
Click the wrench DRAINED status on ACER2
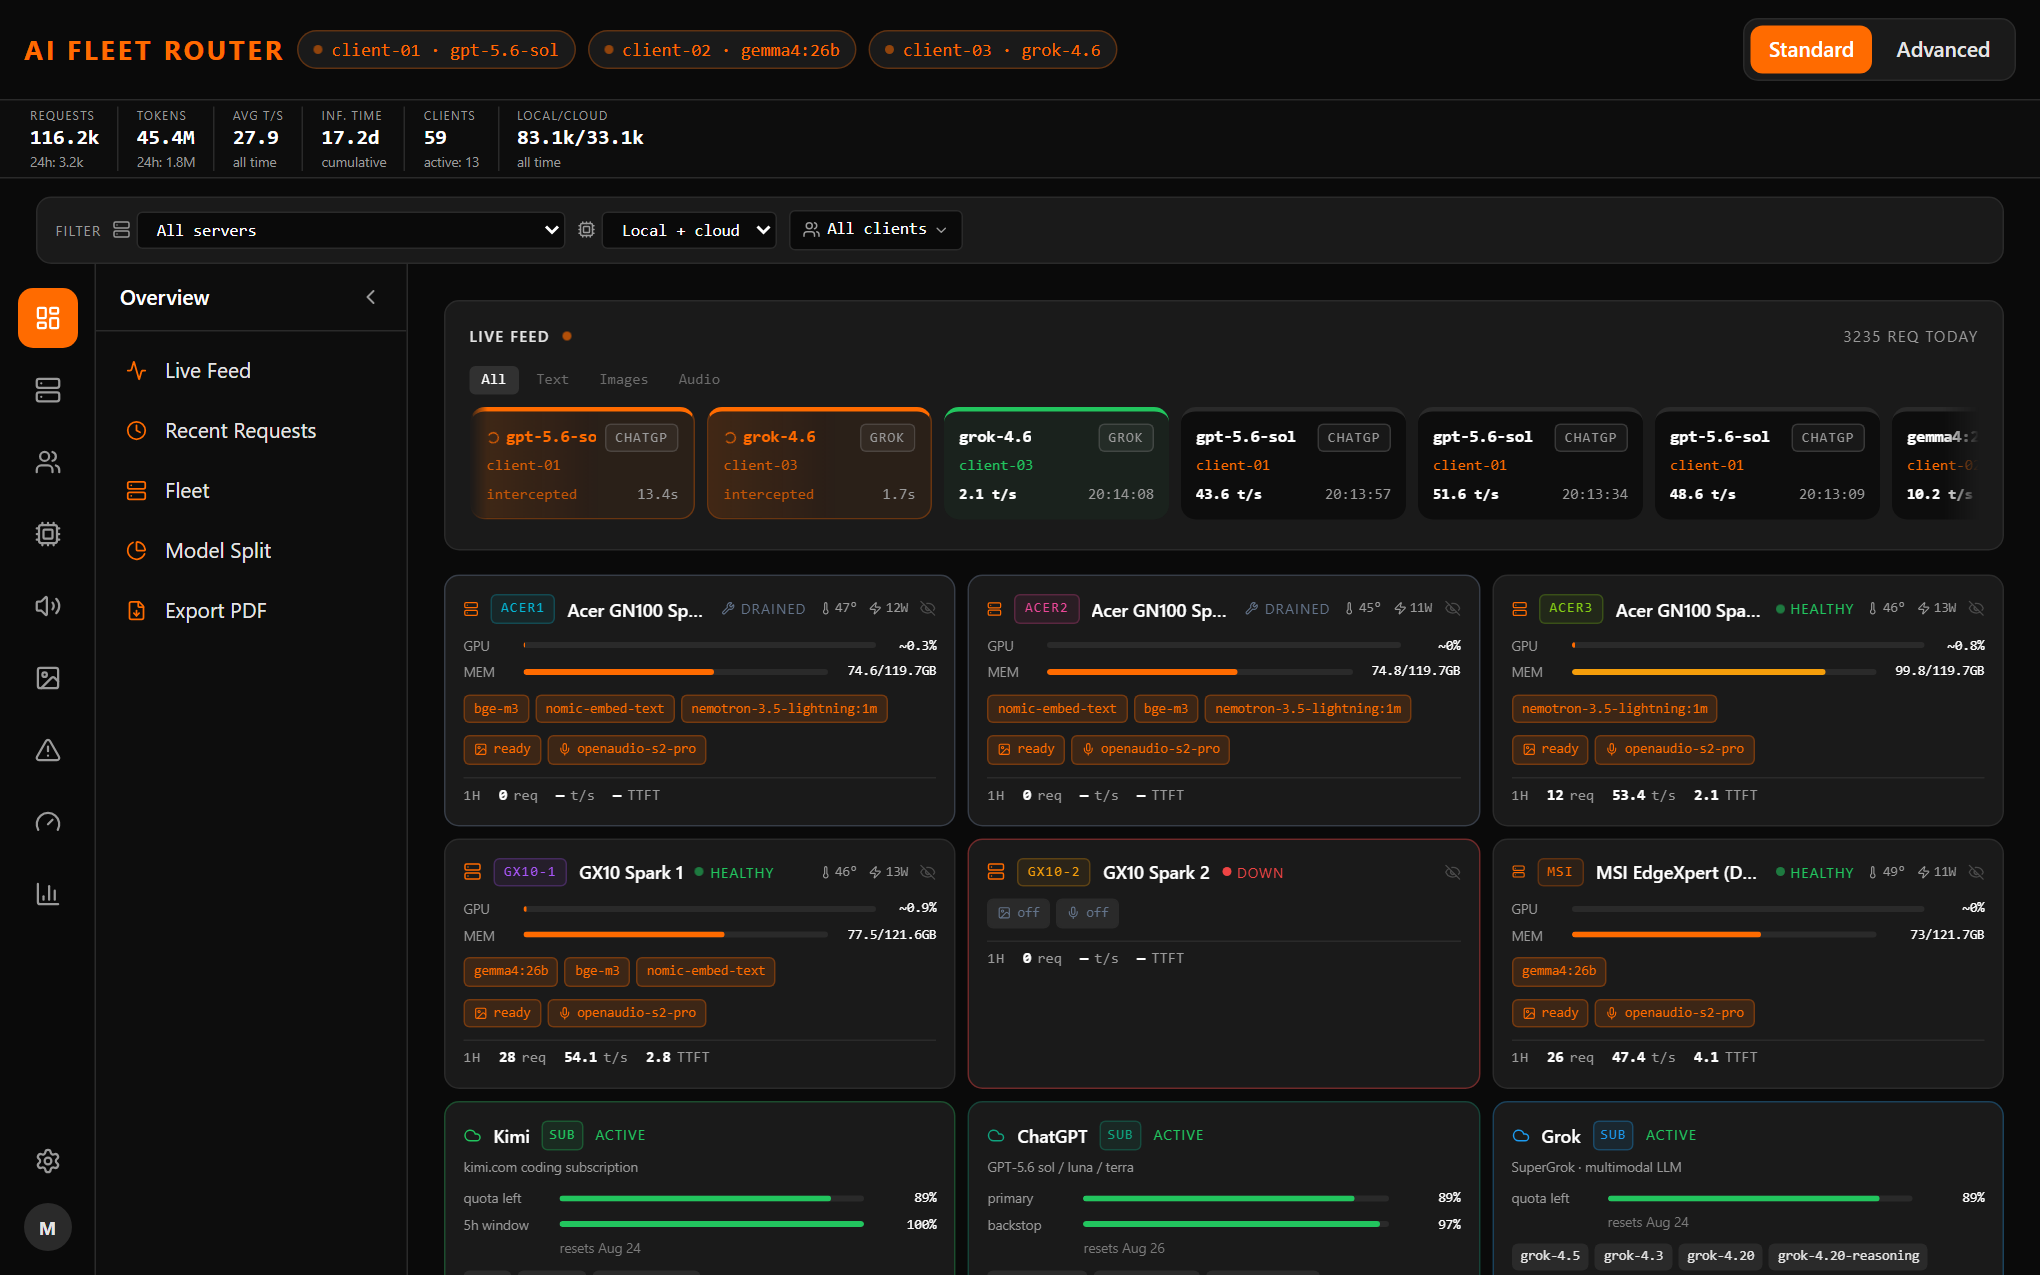1287,609
